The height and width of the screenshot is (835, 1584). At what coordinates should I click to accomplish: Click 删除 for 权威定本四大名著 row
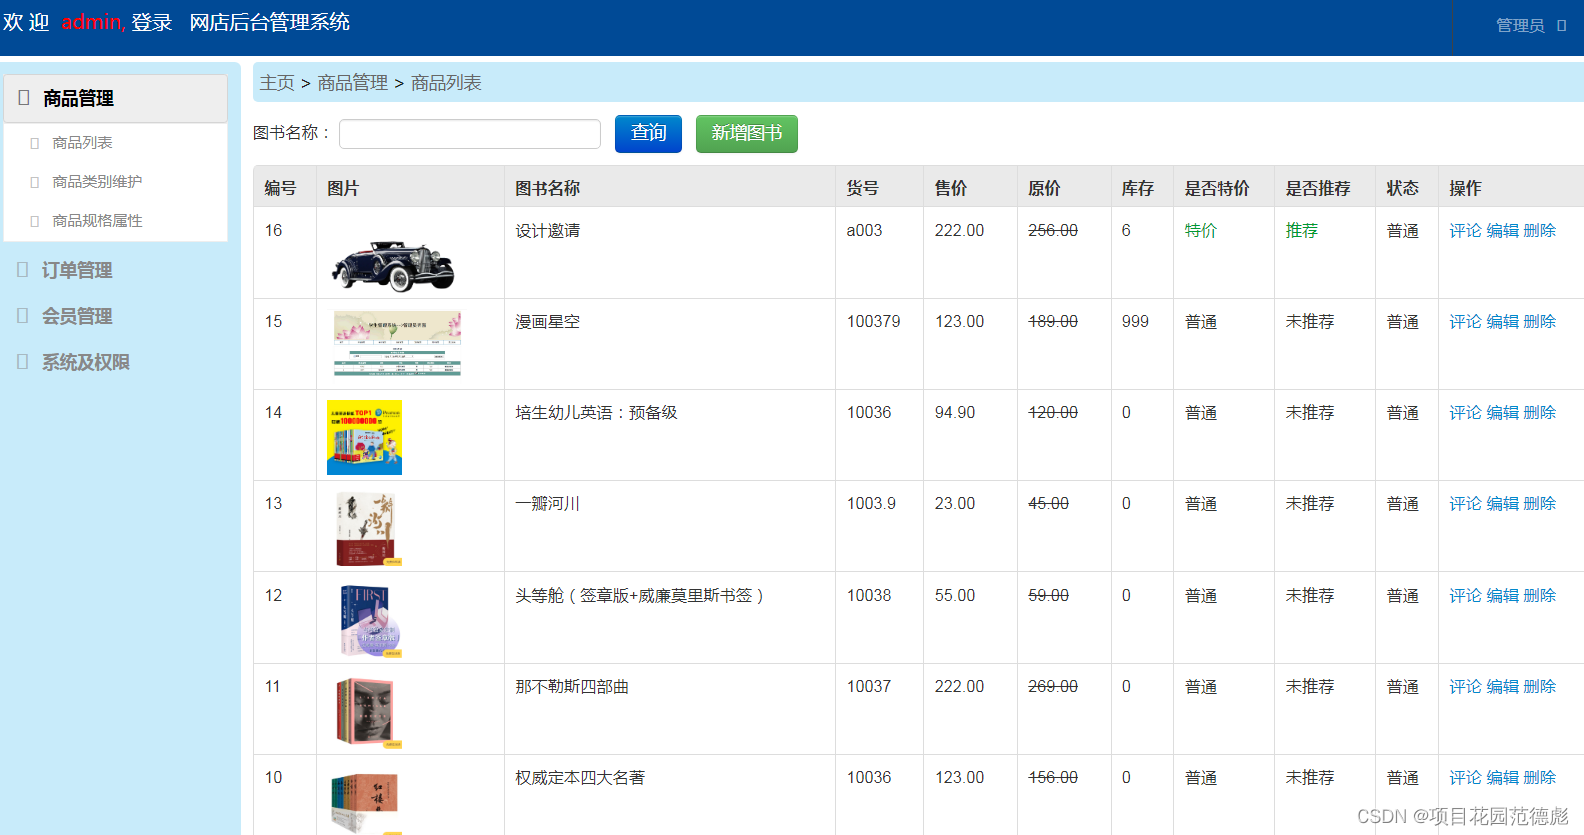tap(1540, 778)
